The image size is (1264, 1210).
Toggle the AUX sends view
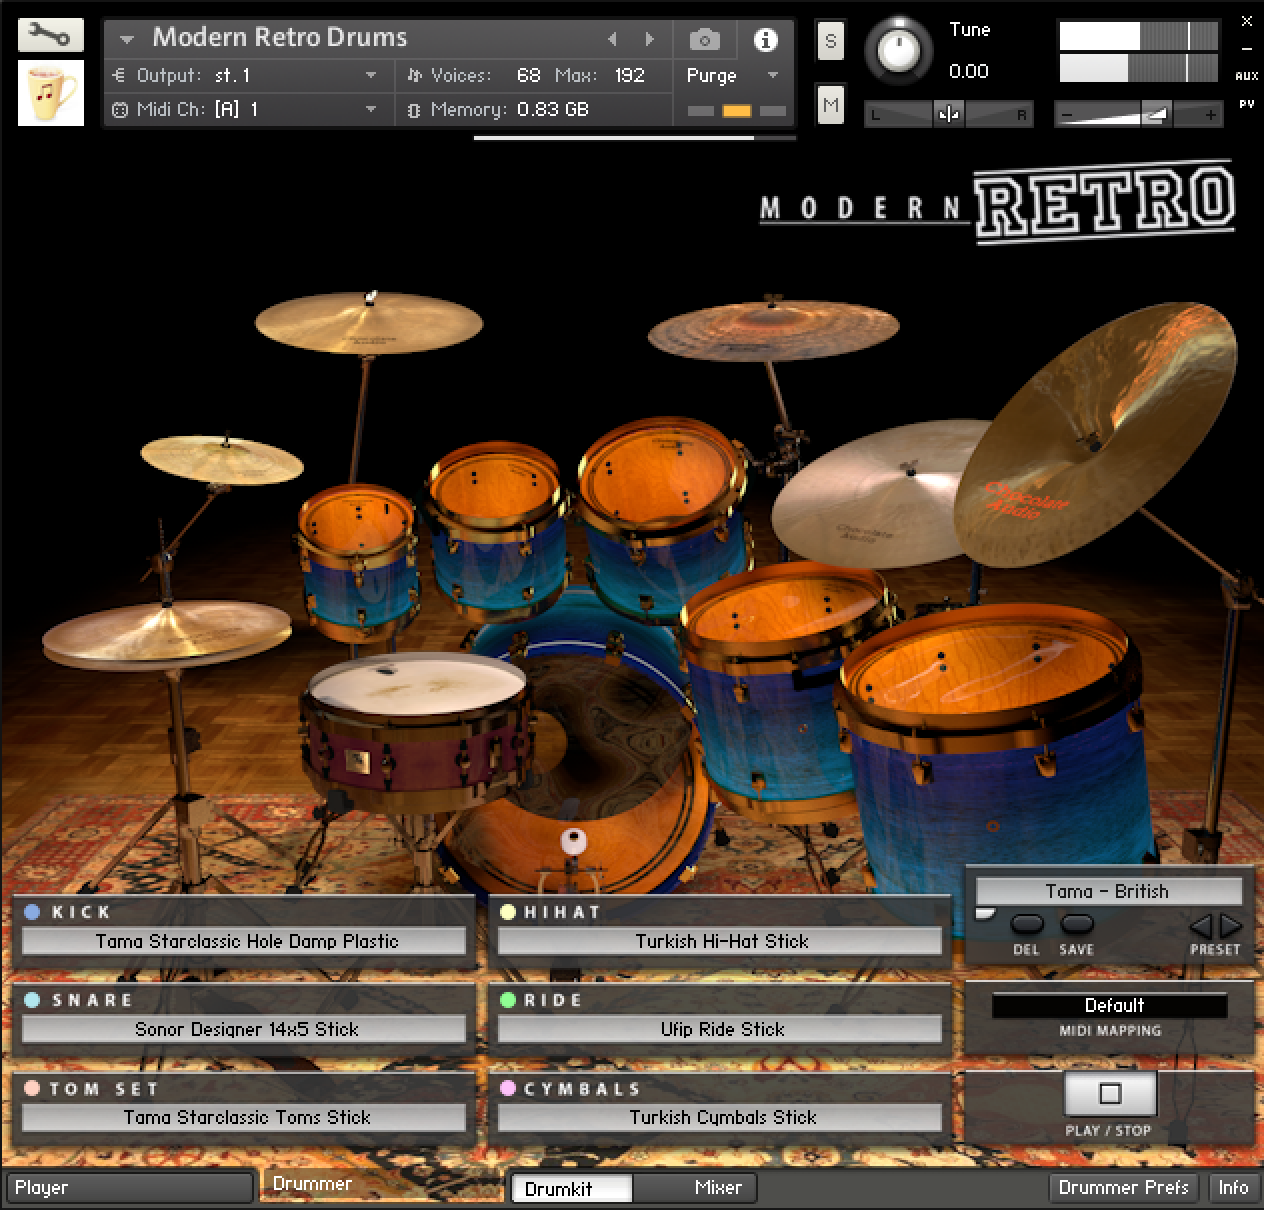coord(1246,76)
